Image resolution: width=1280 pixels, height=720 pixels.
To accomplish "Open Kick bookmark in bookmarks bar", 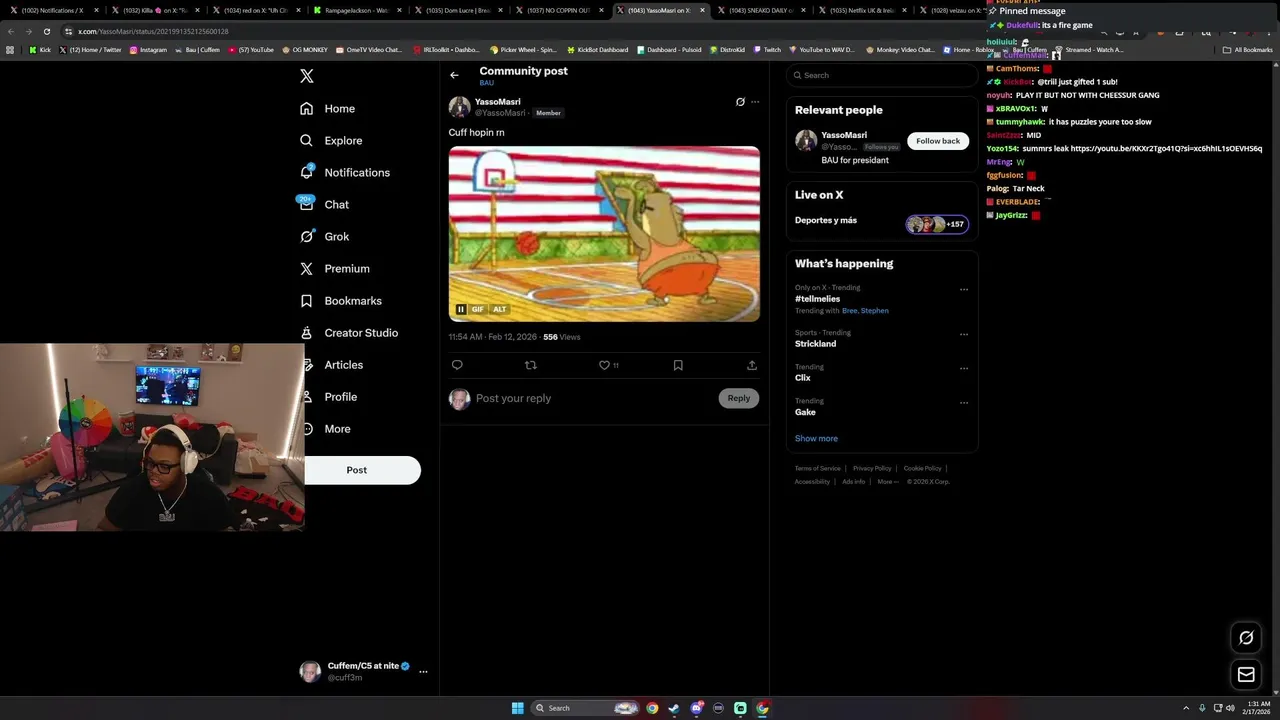I will [40, 49].
